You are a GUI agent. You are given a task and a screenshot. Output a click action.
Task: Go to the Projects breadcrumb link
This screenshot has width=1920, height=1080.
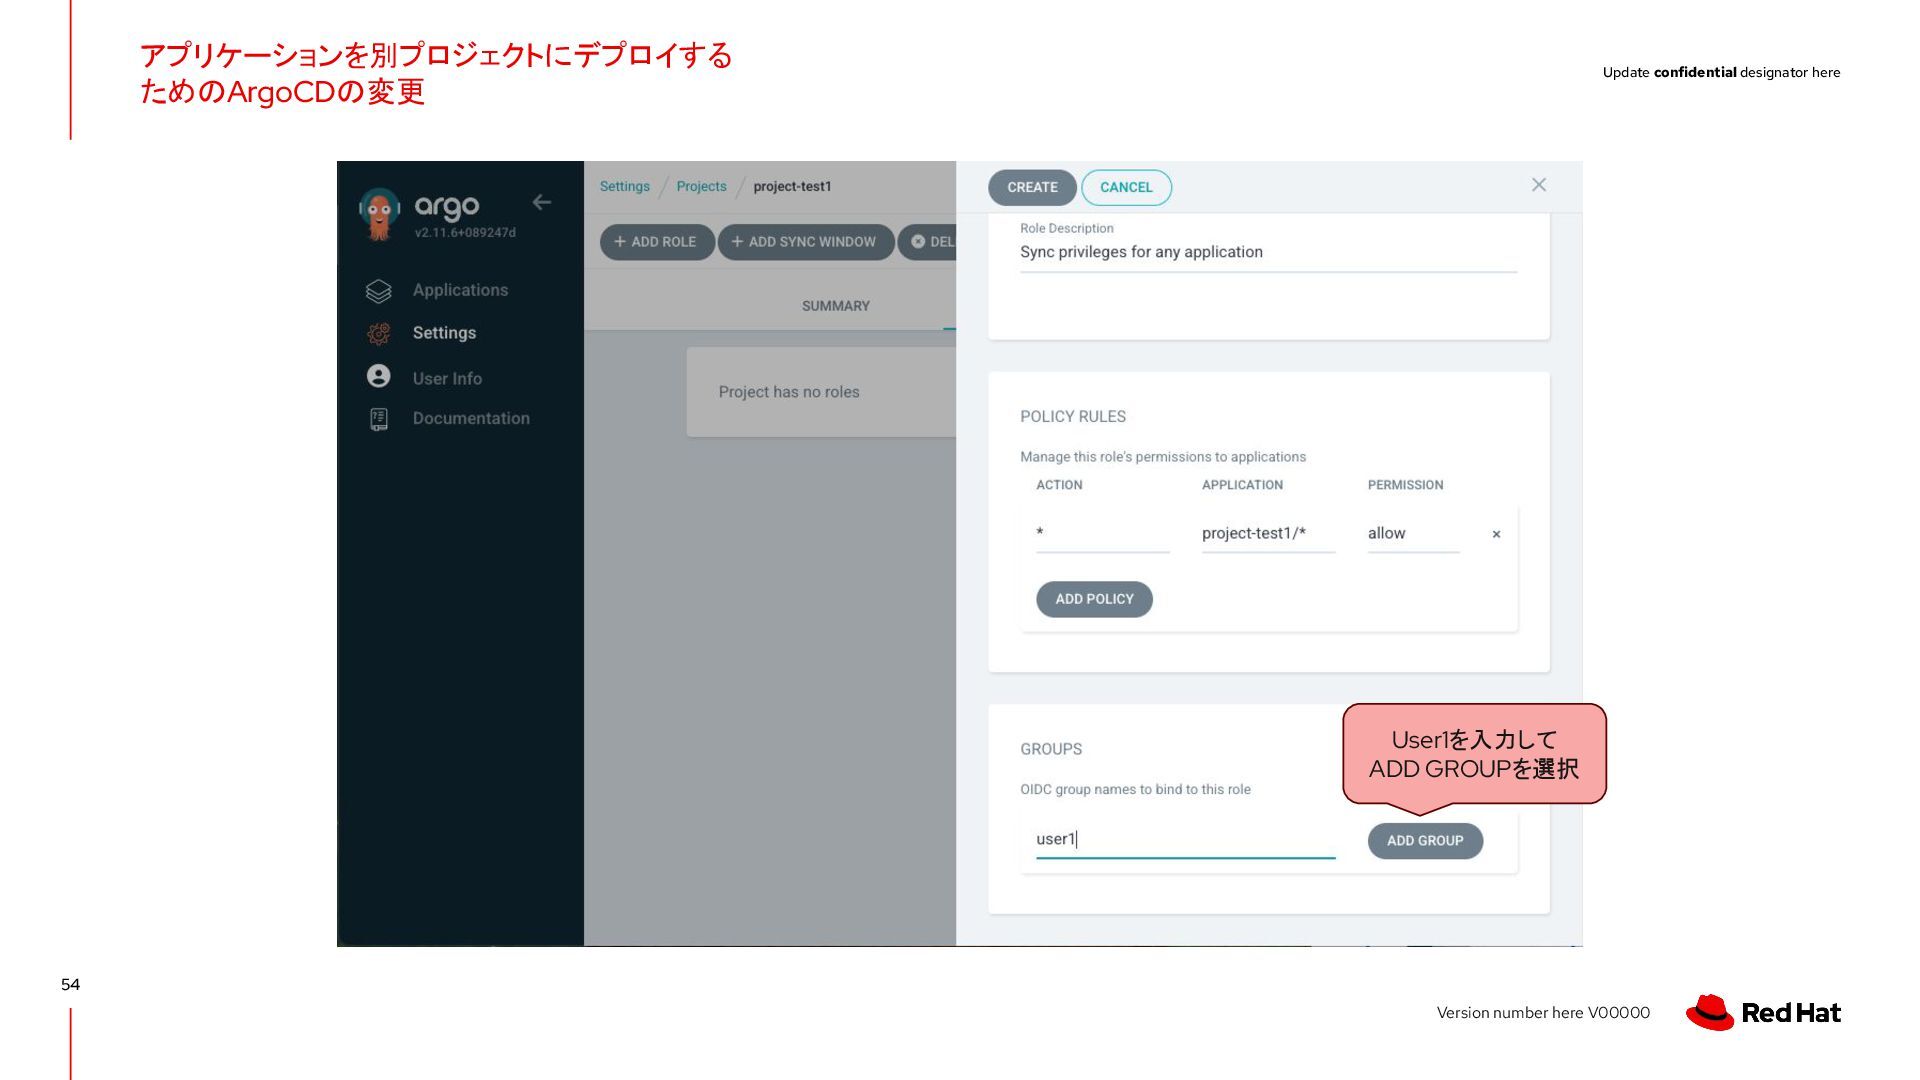[702, 186]
